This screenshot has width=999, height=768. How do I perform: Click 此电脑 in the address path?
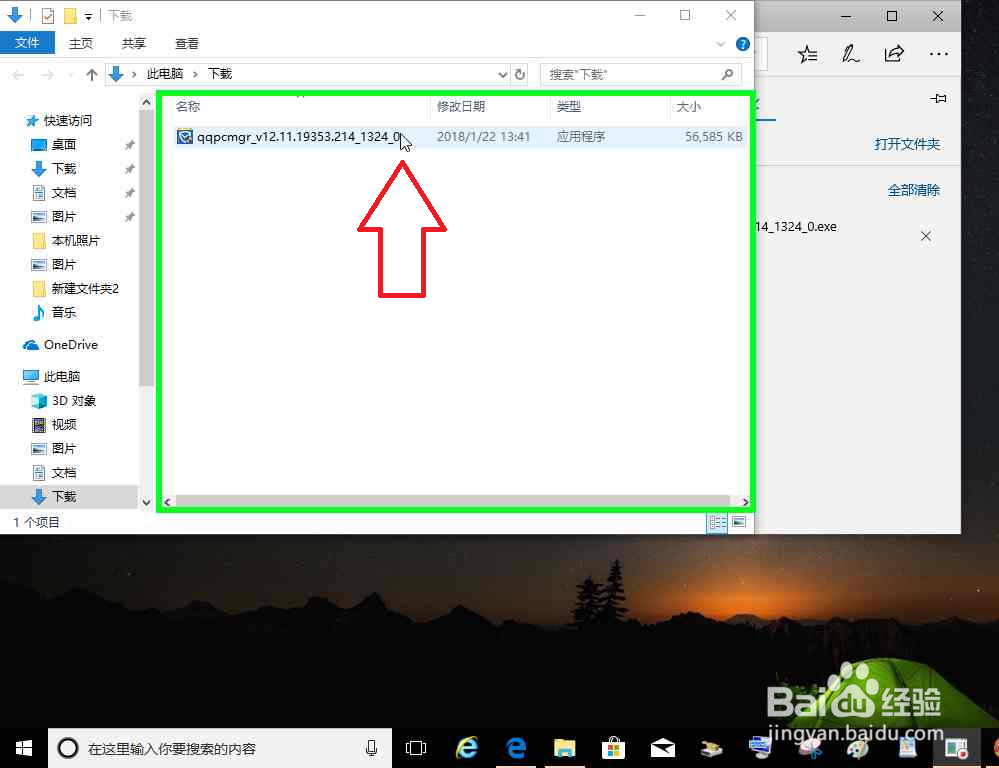click(x=165, y=74)
